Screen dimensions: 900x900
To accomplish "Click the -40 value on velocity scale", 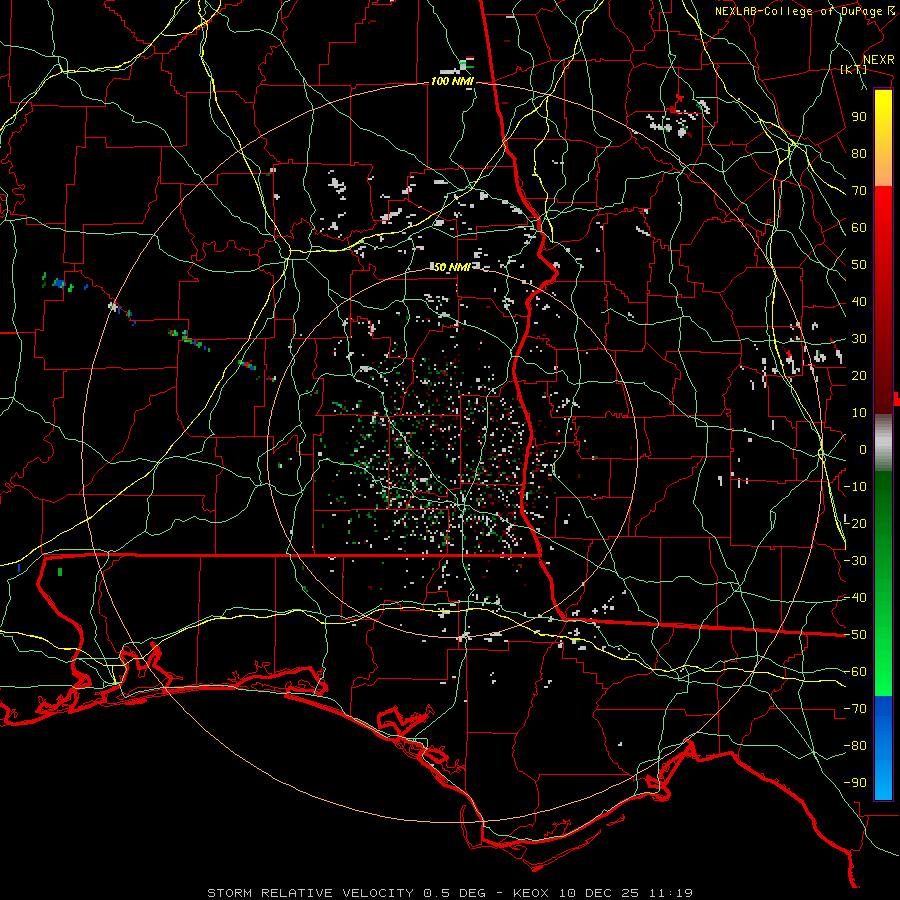I will coord(855,598).
